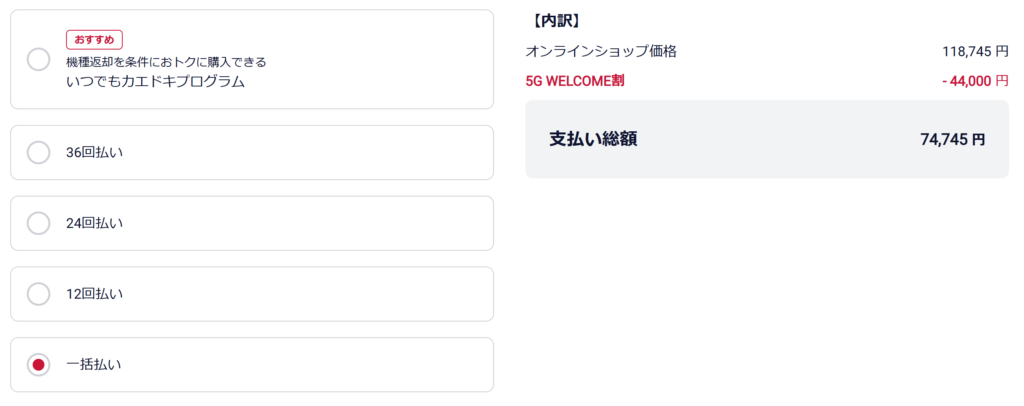Click the selected 一括払い radio button
Image resolution: width=1024 pixels, height=406 pixels.
38,365
